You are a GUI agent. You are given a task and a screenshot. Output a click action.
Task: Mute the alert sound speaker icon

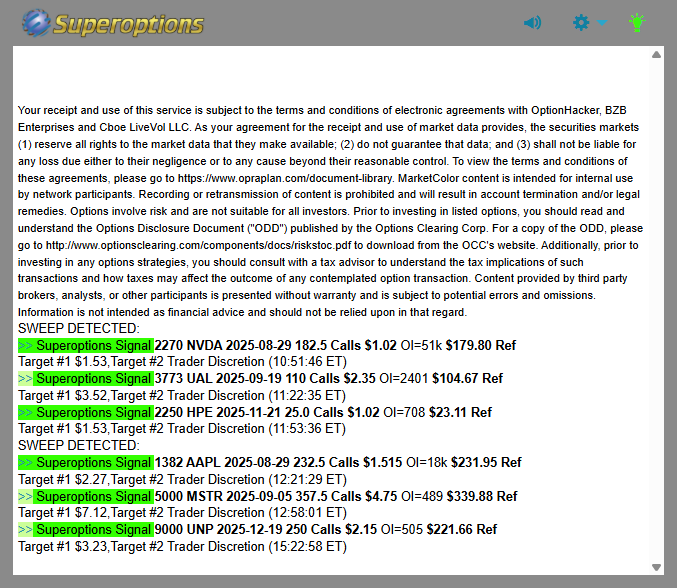[x=533, y=22]
